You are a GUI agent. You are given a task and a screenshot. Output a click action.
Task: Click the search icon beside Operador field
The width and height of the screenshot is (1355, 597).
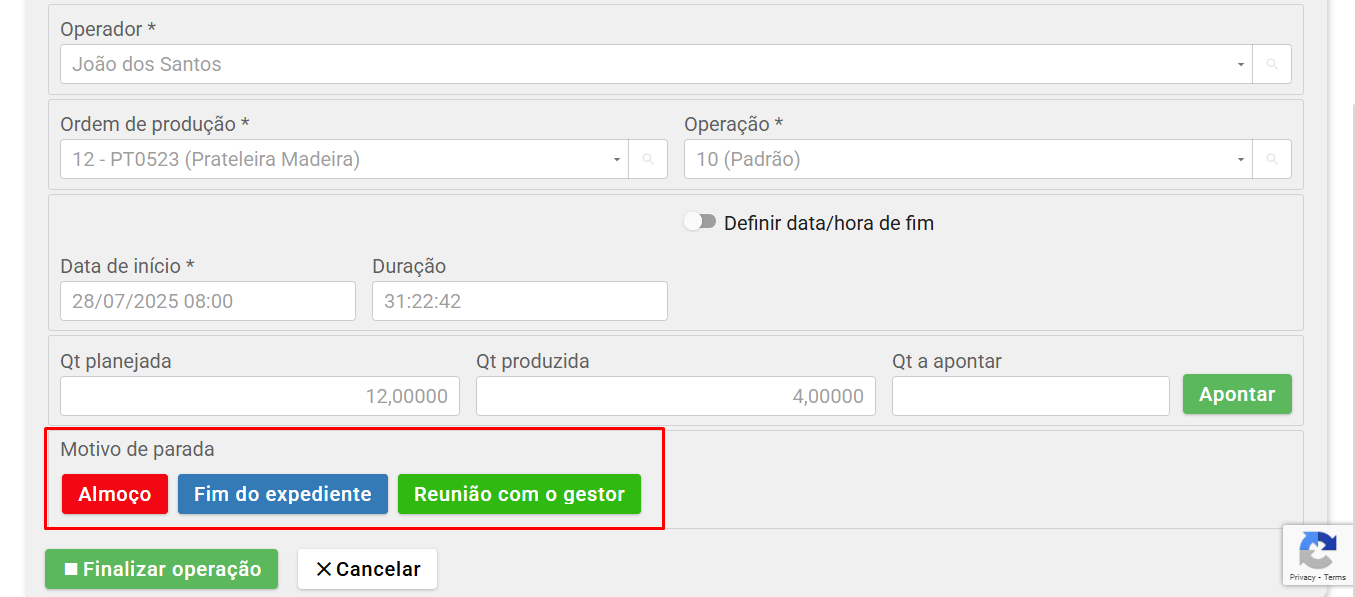[1272, 64]
